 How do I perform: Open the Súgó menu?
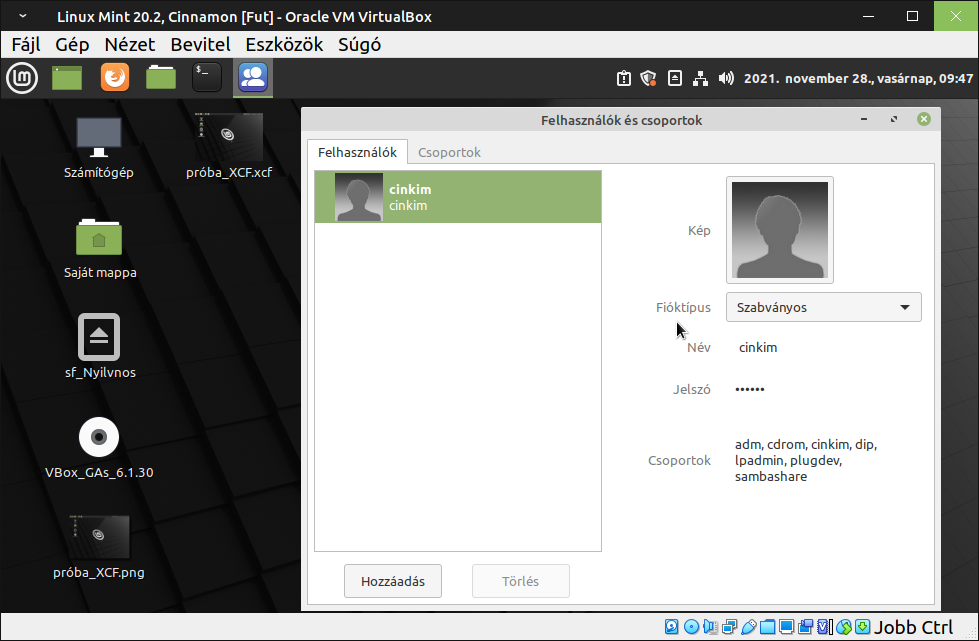359,45
